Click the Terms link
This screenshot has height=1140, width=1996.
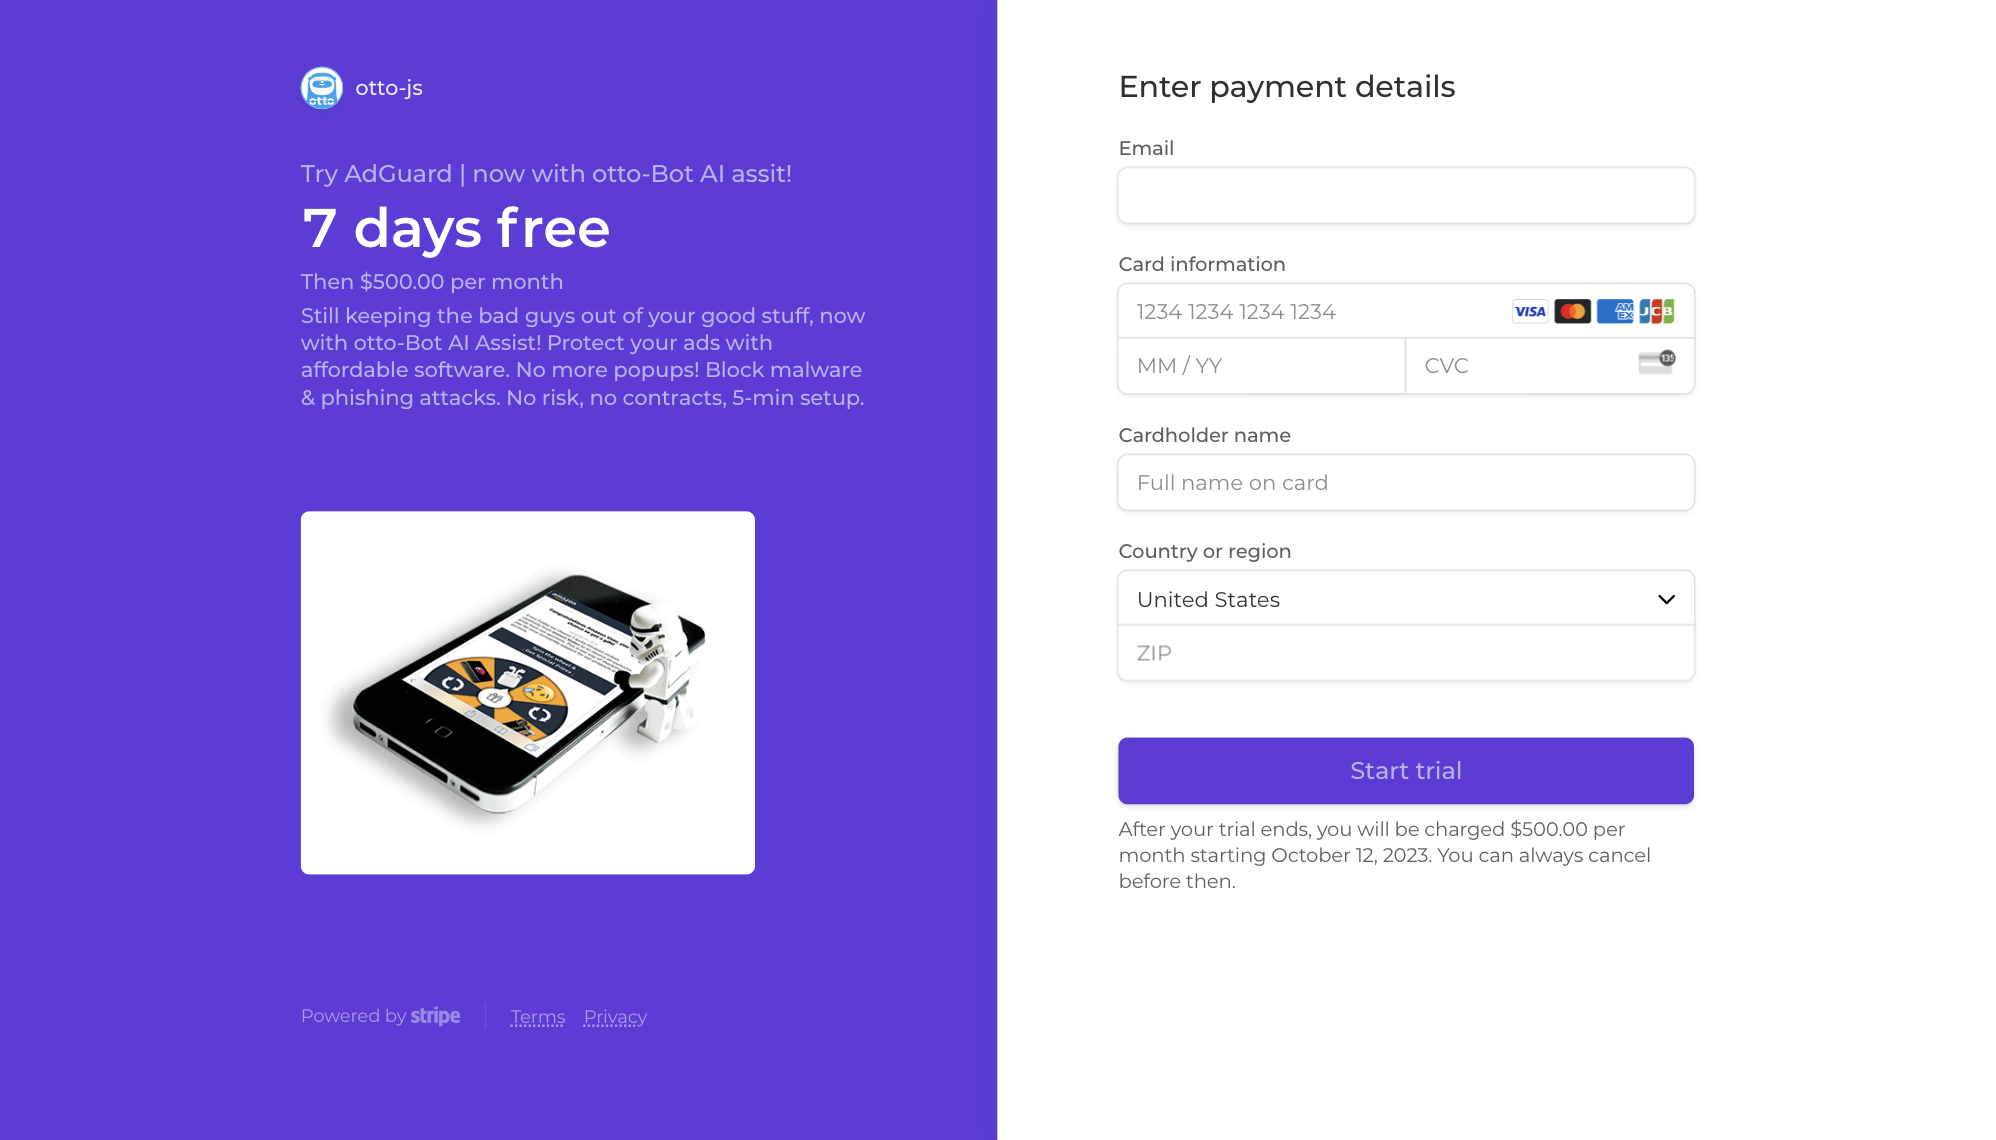[537, 1017]
